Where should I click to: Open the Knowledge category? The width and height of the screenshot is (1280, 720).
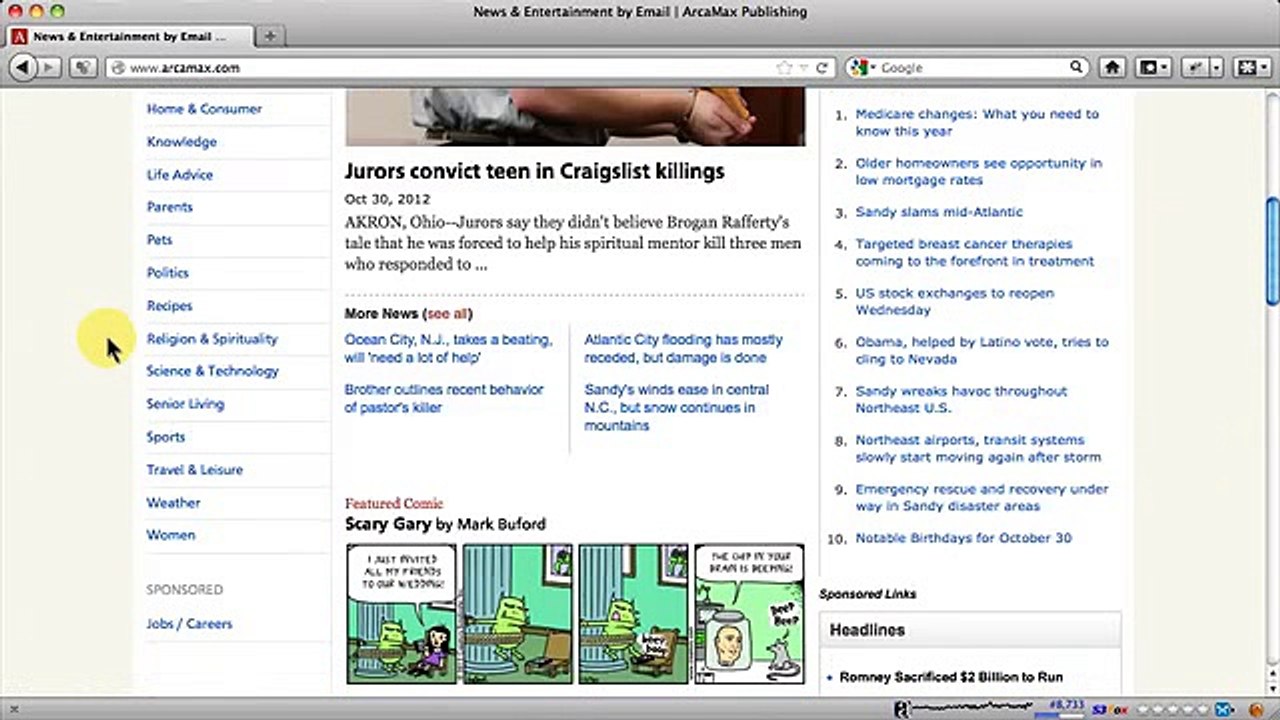[182, 142]
